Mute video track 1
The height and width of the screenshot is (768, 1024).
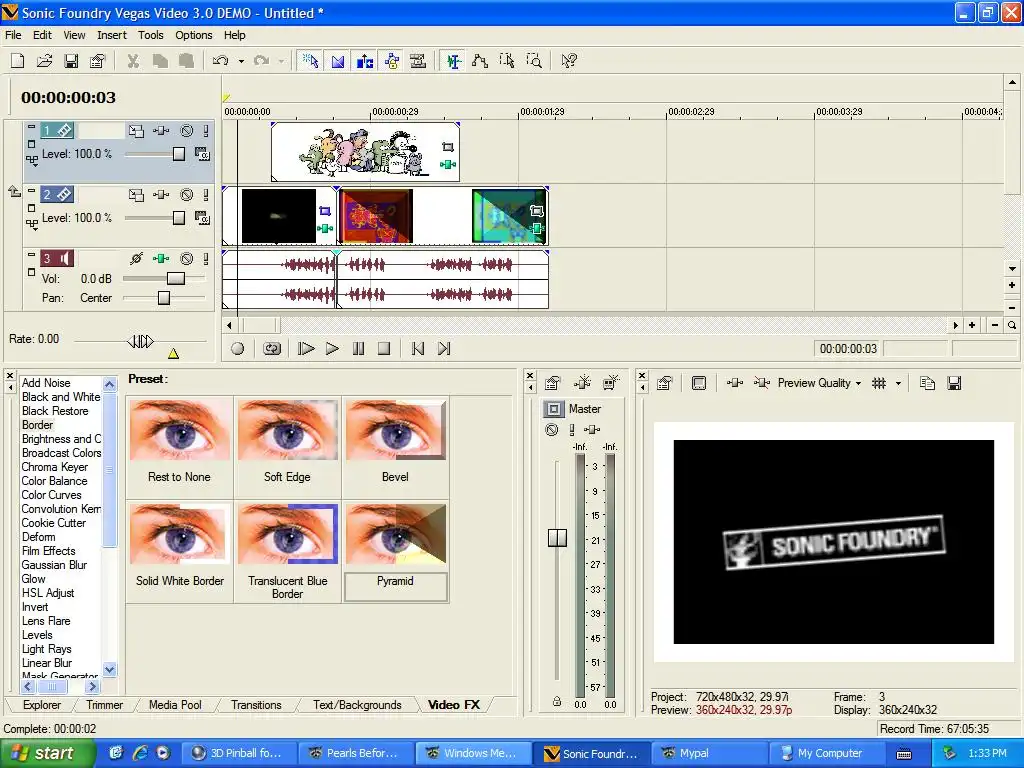tap(187, 131)
